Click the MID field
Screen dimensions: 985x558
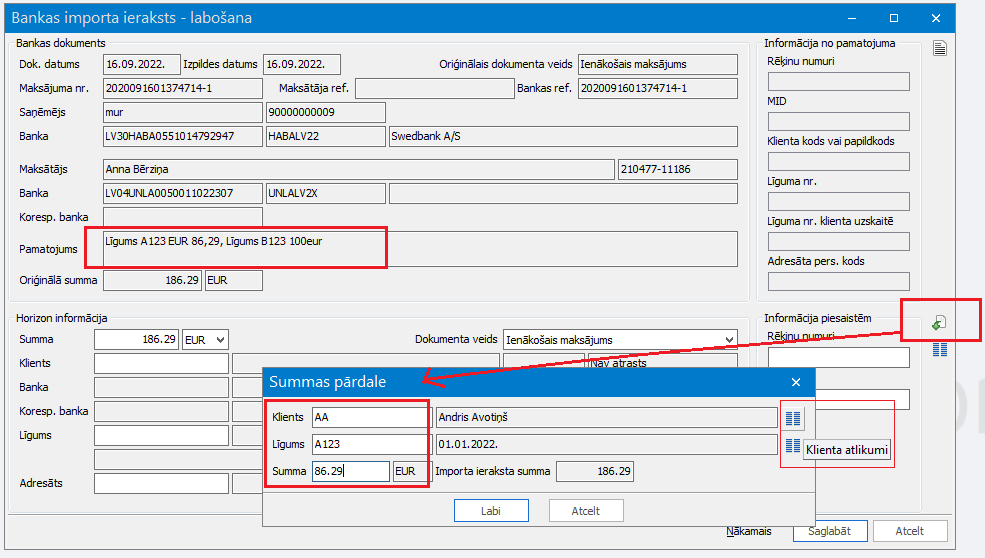pyautogui.click(x=839, y=121)
